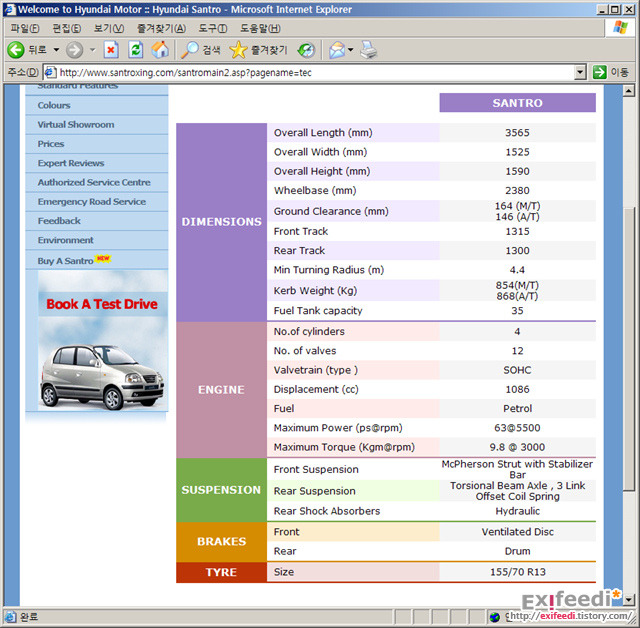Click the grey Forward arrow button
Image resolution: width=640 pixels, height=628 pixels.
tap(74, 50)
